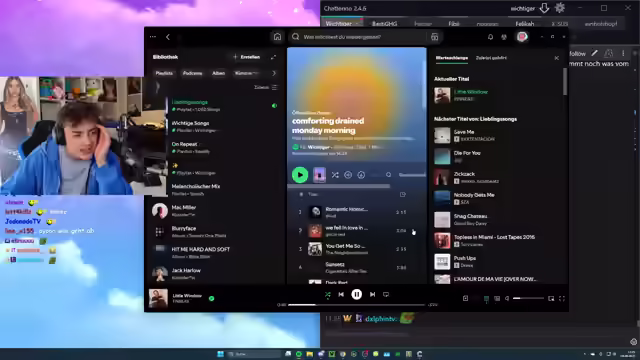Click the Spotify search input field

point(359,37)
